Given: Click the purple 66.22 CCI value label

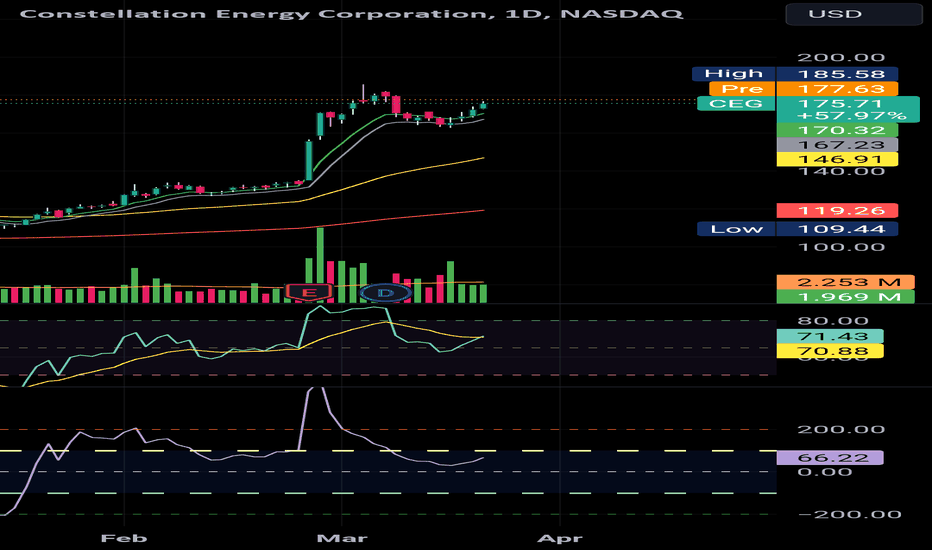Looking at the screenshot, I should click(830, 457).
